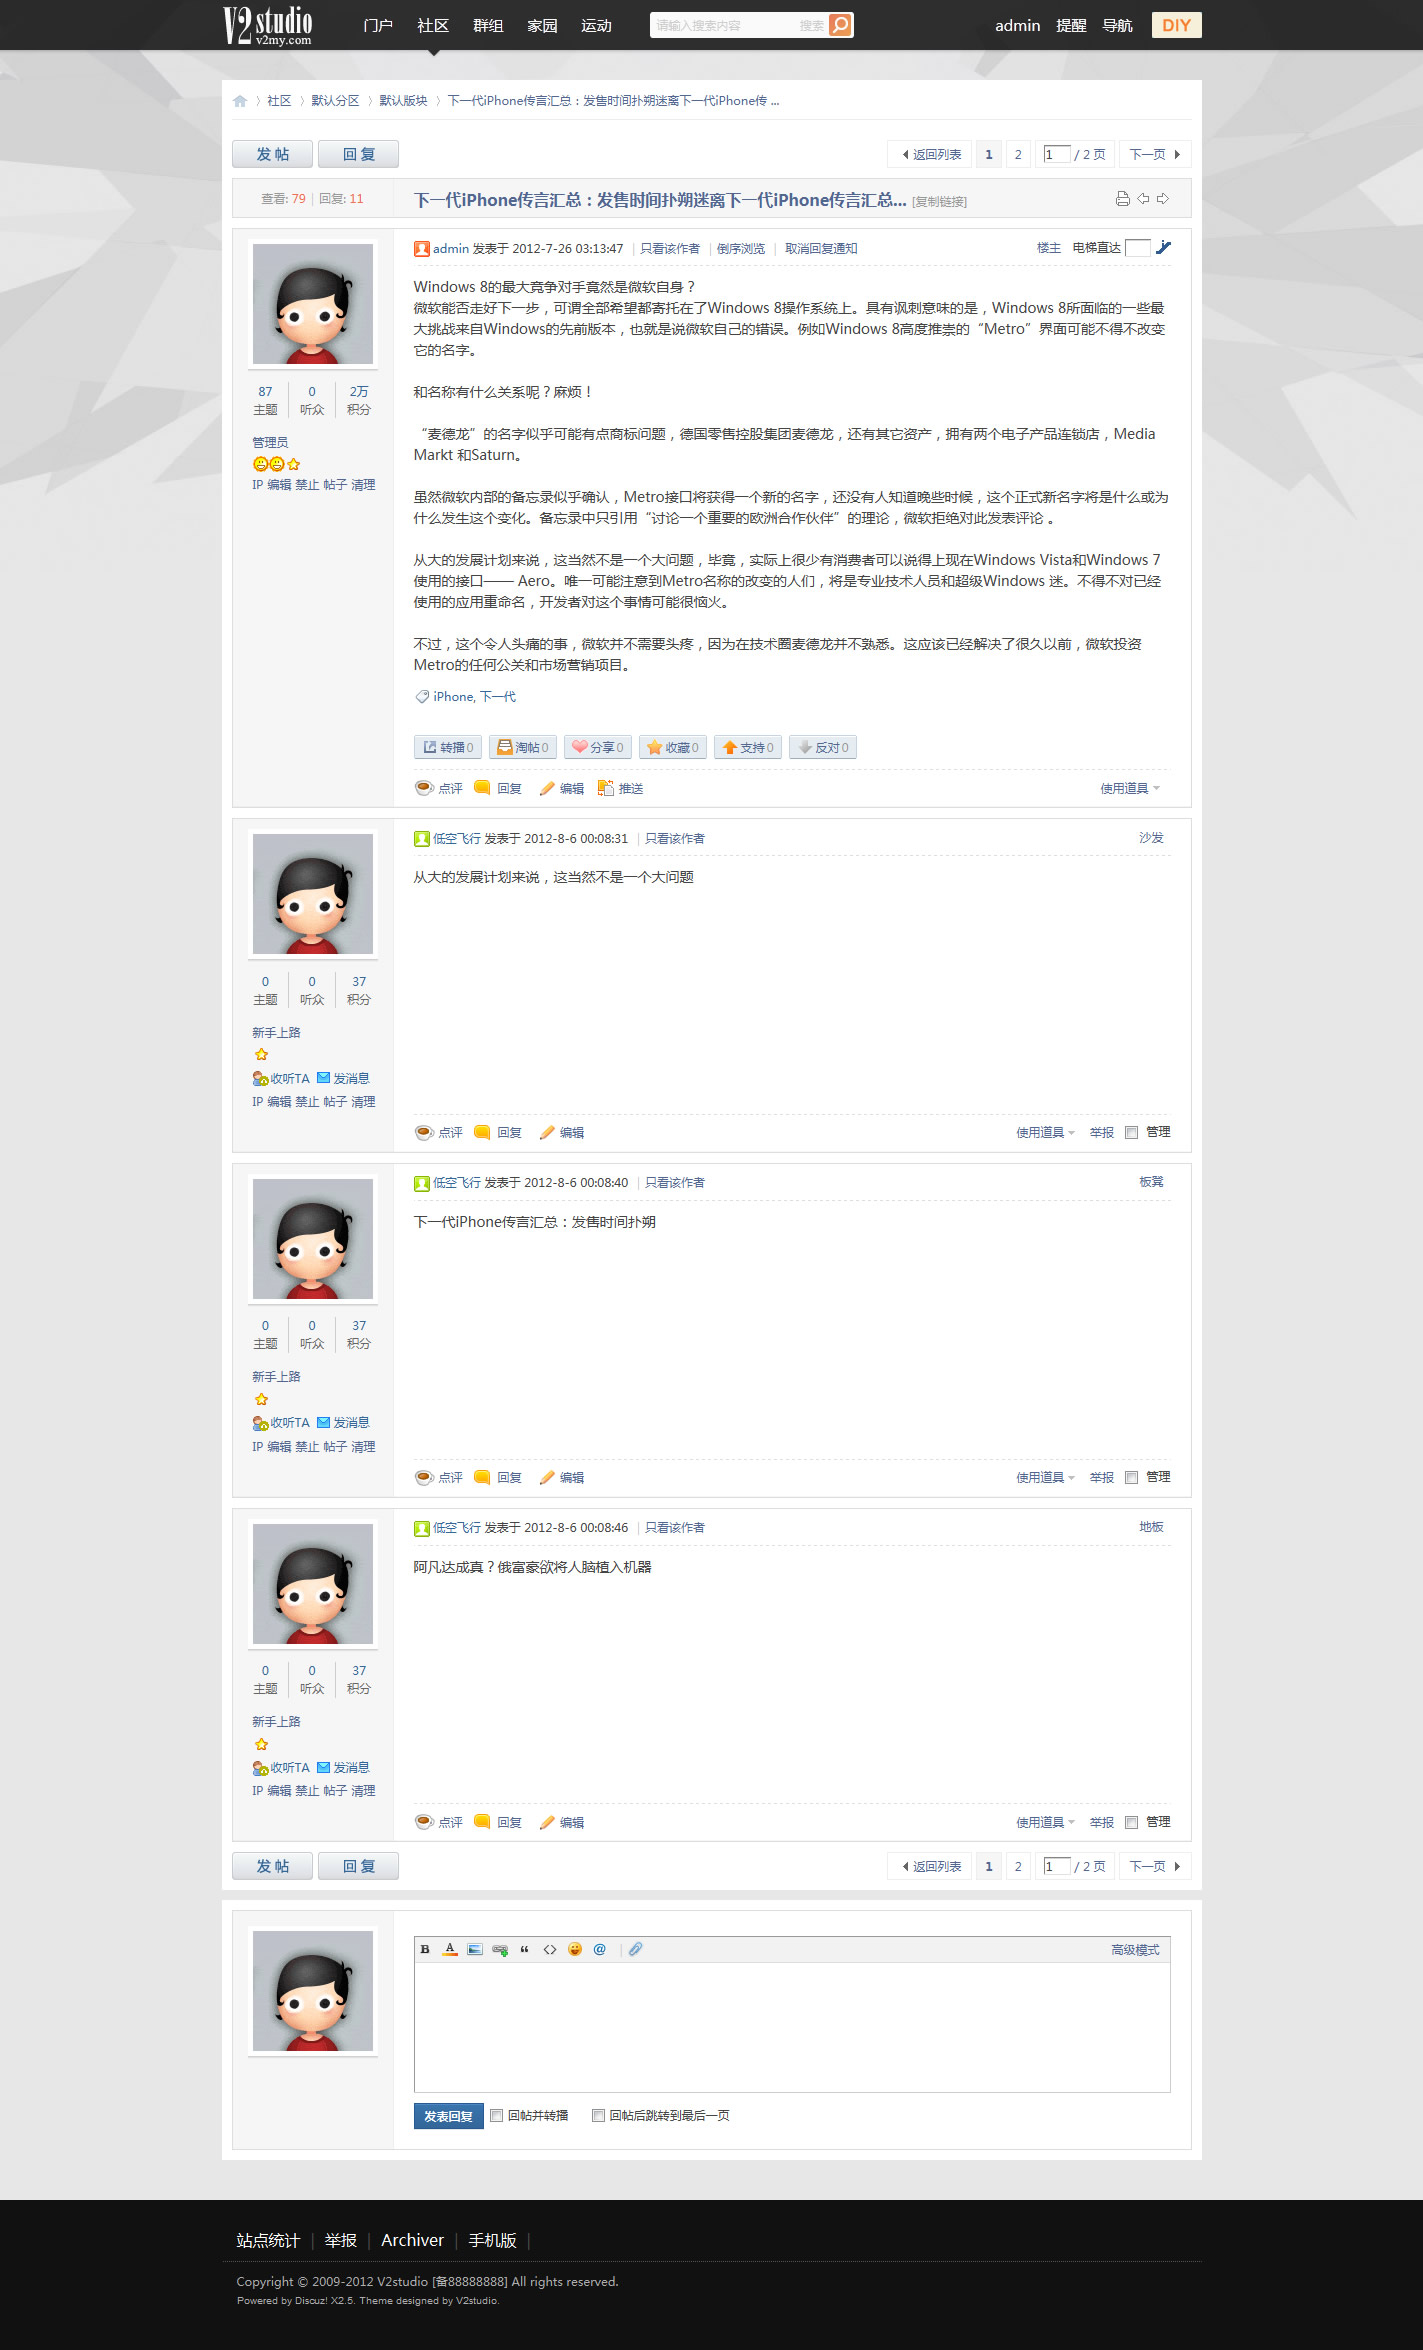This screenshot has height=2350, width=1423.
Task: Click the 电梯直达 floor input box
Action: 1138,248
